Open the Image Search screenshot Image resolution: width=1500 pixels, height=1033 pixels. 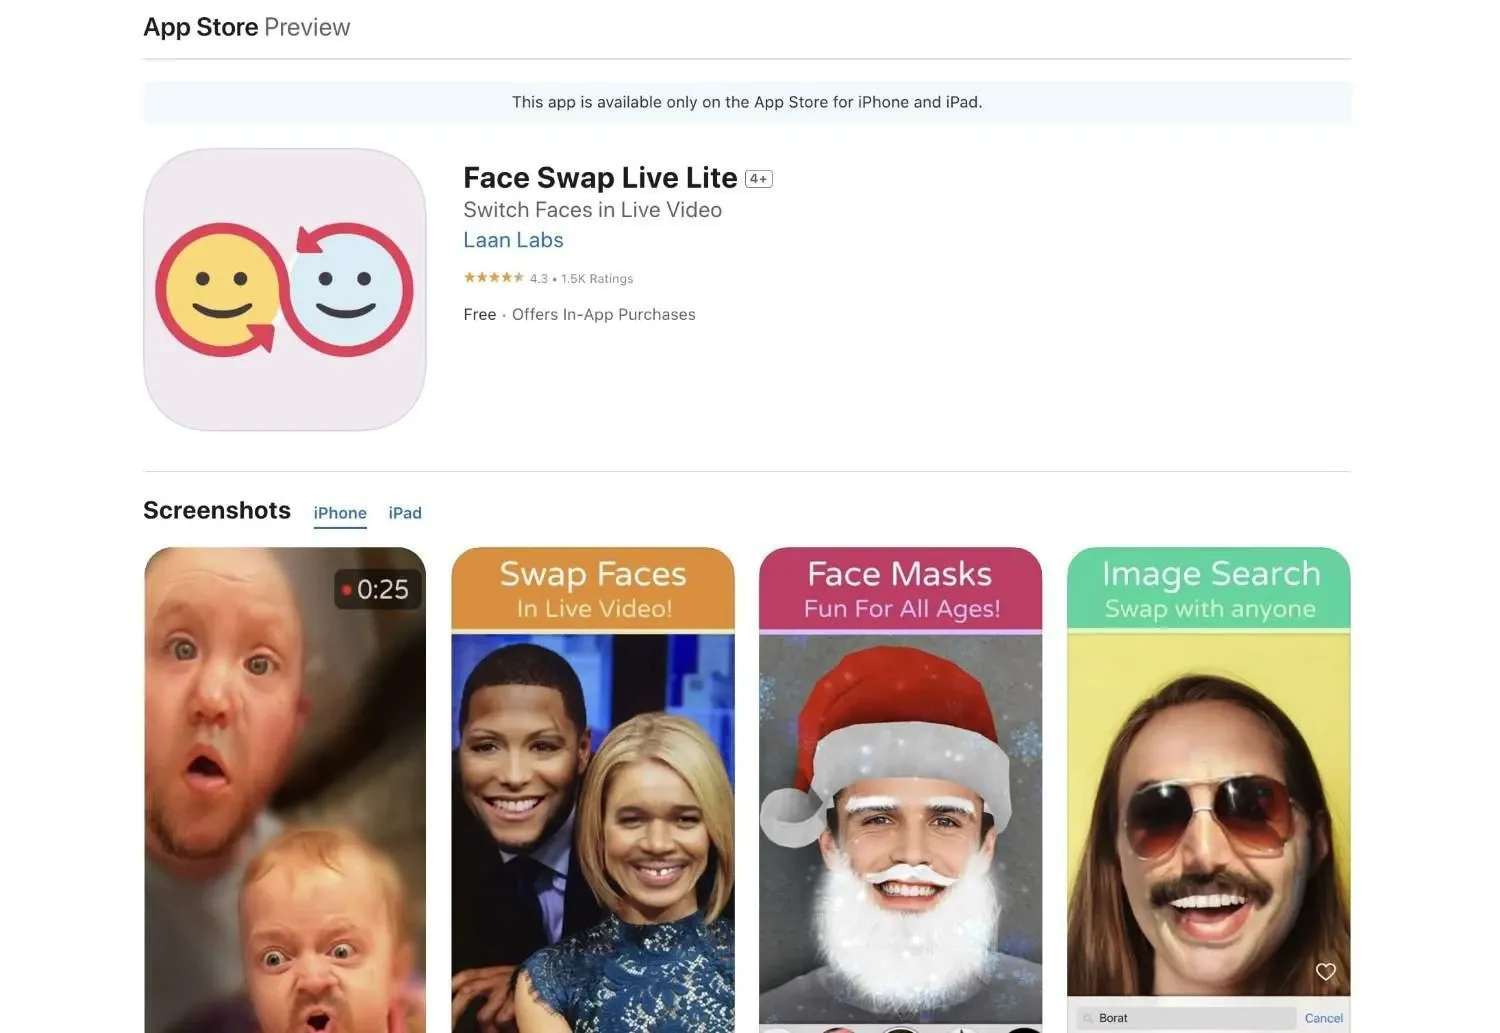tap(1209, 790)
